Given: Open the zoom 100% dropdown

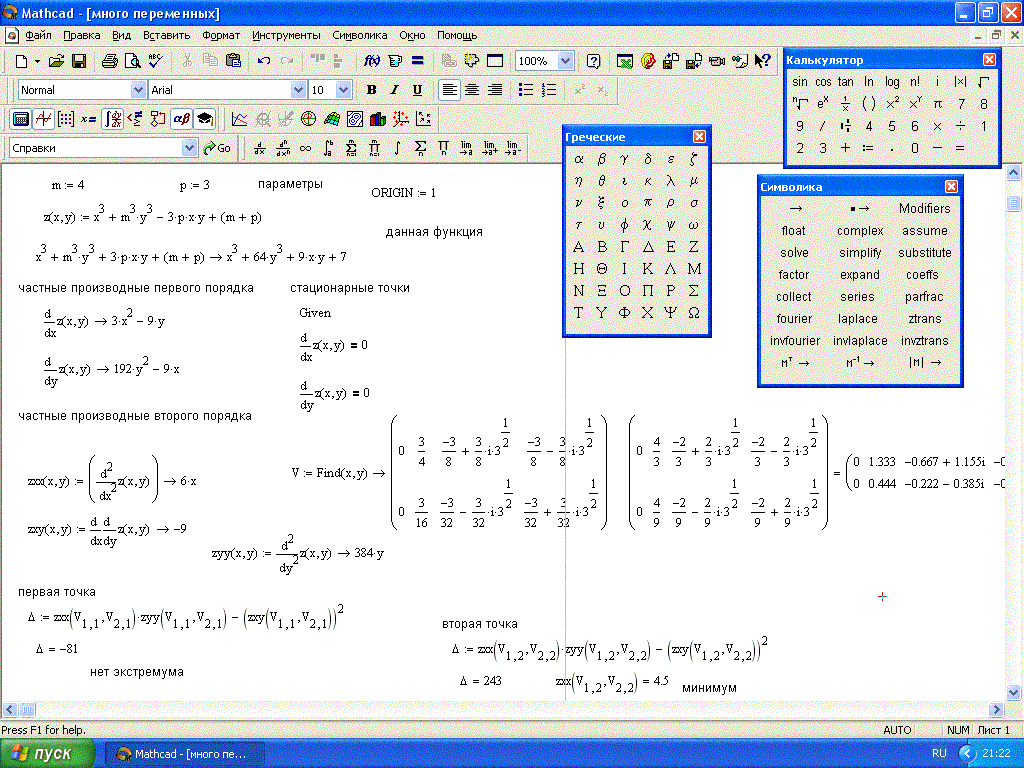Looking at the screenshot, I should point(565,61).
